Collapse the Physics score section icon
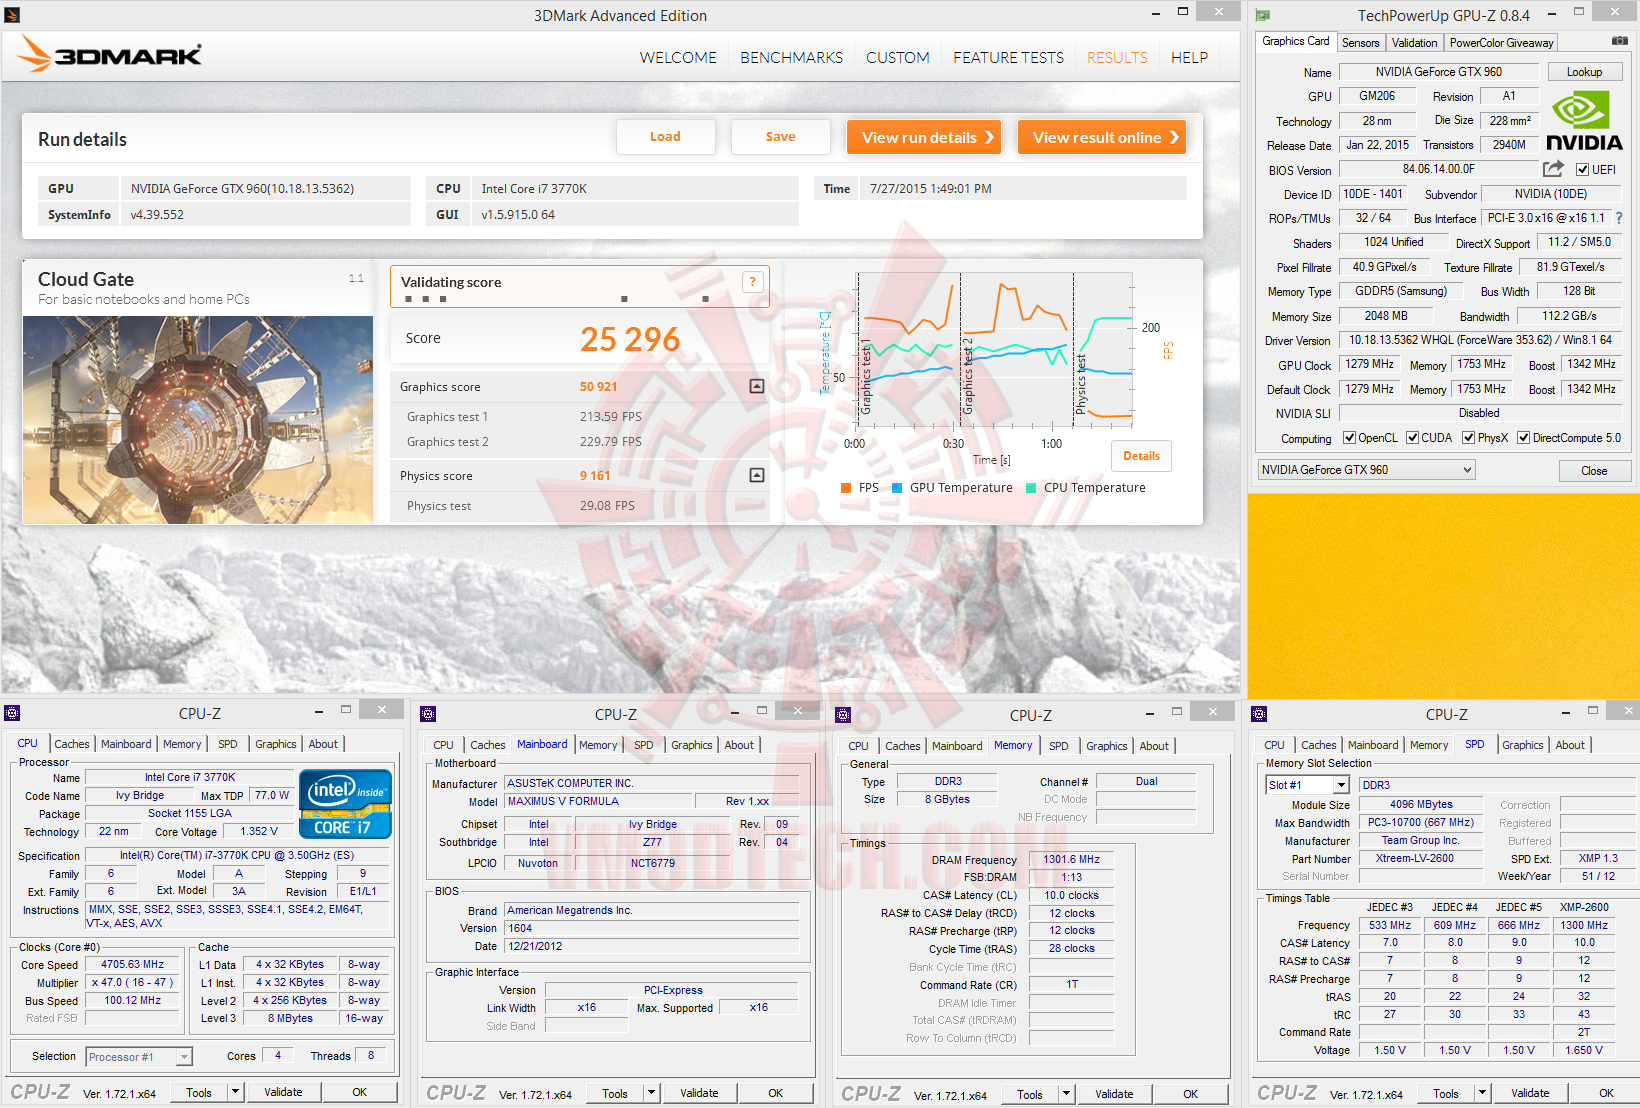Image resolution: width=1640 pixels, height=1108 pixels. 757,475
